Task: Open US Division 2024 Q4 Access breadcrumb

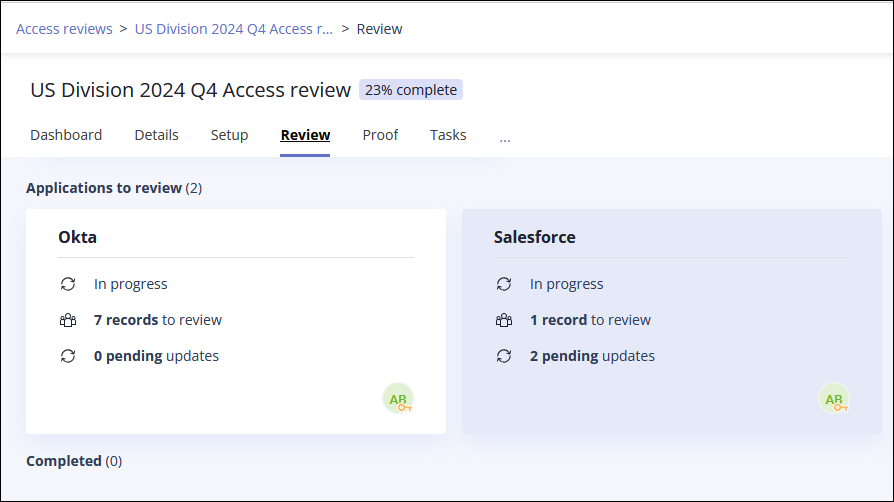Action: (234, 29)
